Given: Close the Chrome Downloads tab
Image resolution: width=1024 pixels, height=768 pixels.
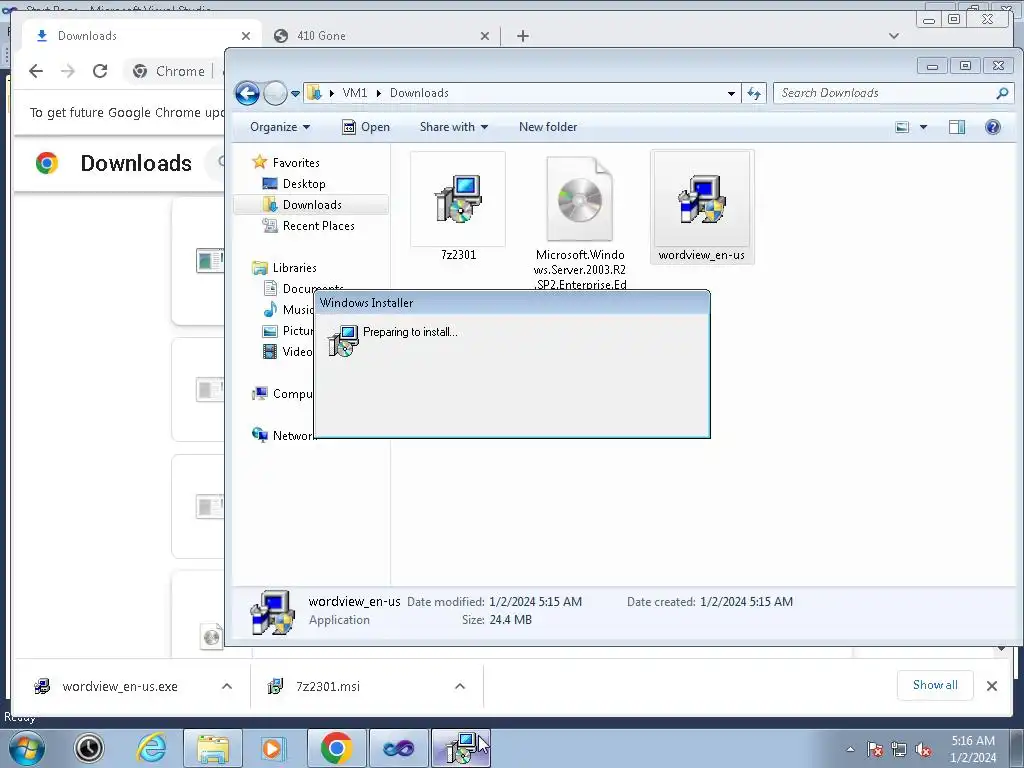Looking at the screenshot, I should click(x=246, y=37).
